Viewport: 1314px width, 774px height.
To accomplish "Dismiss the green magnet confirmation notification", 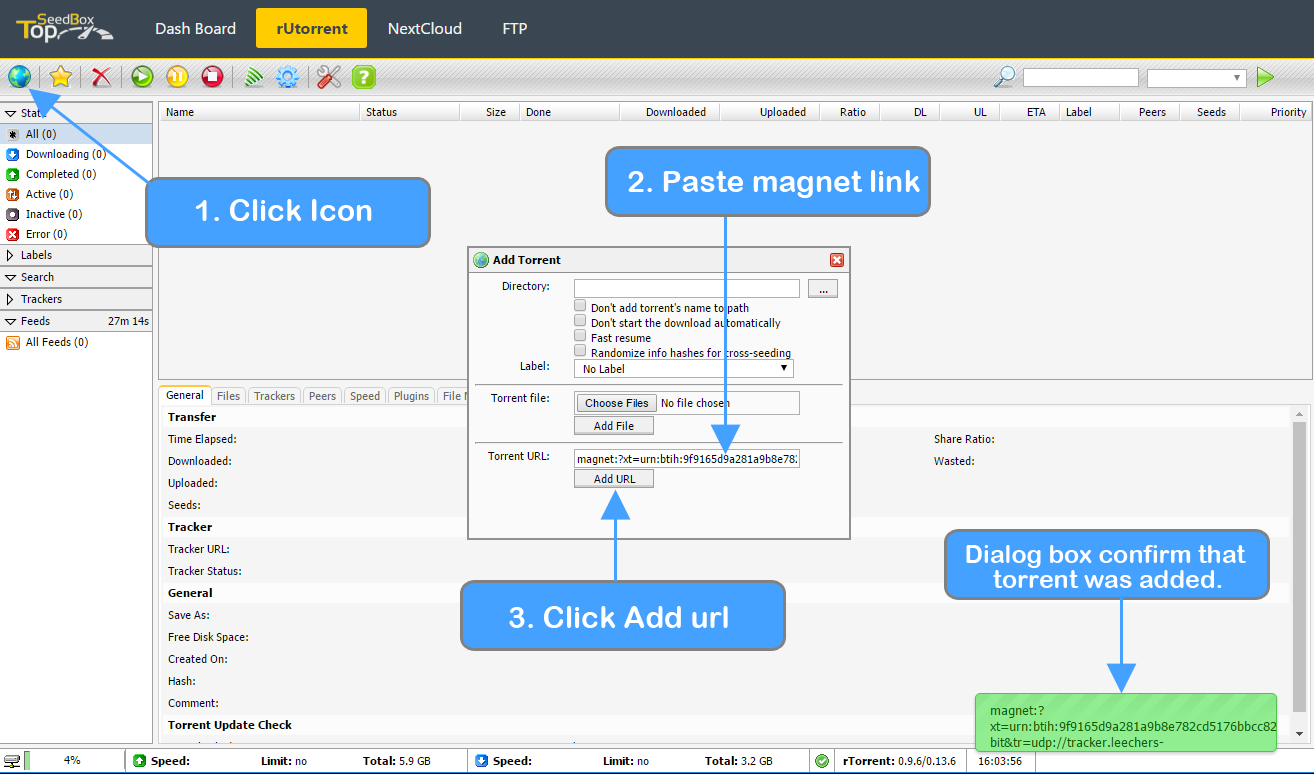I will coord(1126,723).
